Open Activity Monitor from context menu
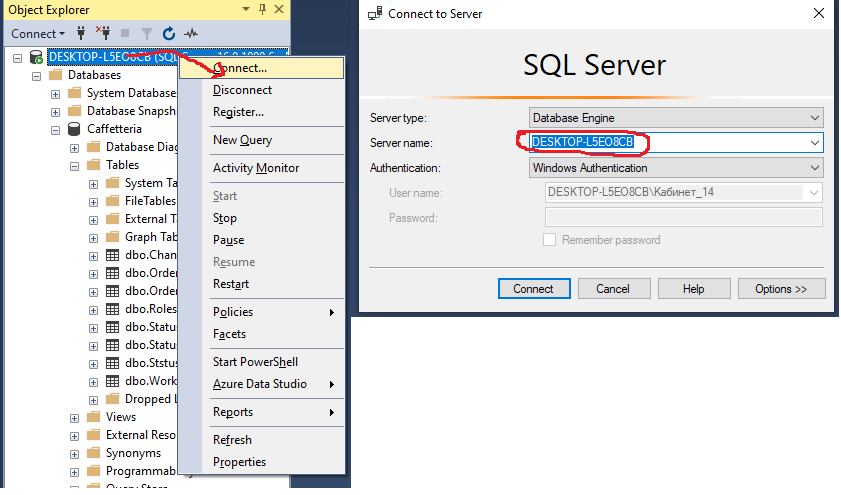 261,168
